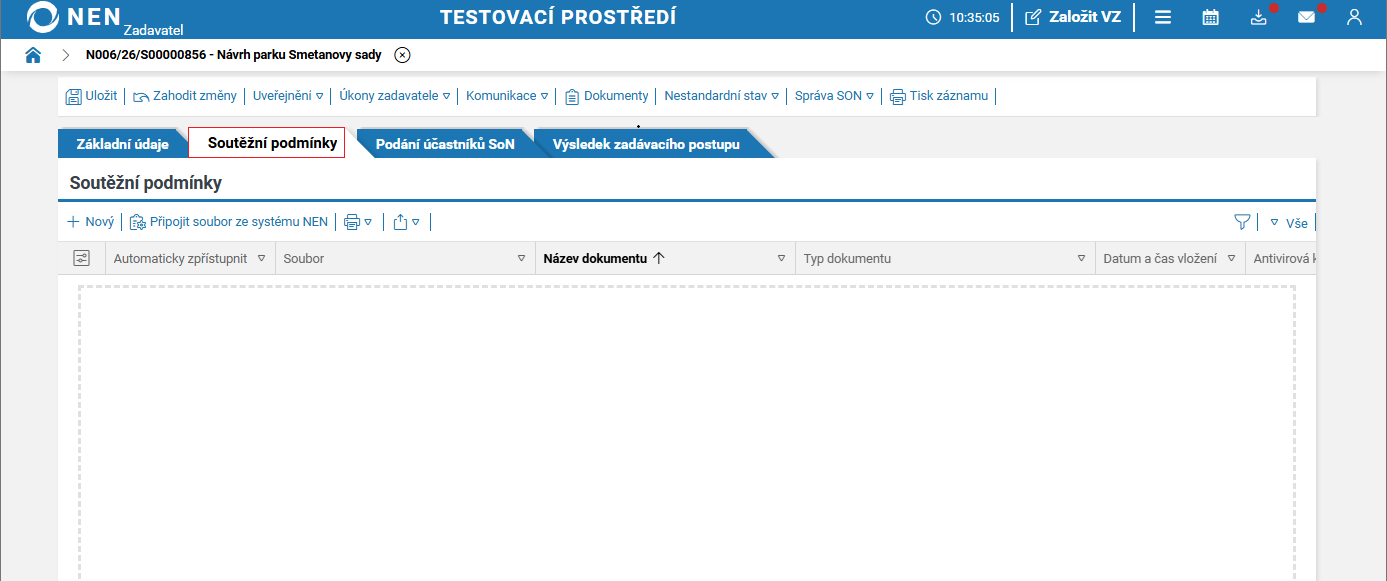Go to the home icon in breadcrumb
Viewport: 1387px width, 581px height.
click(33, 55)
